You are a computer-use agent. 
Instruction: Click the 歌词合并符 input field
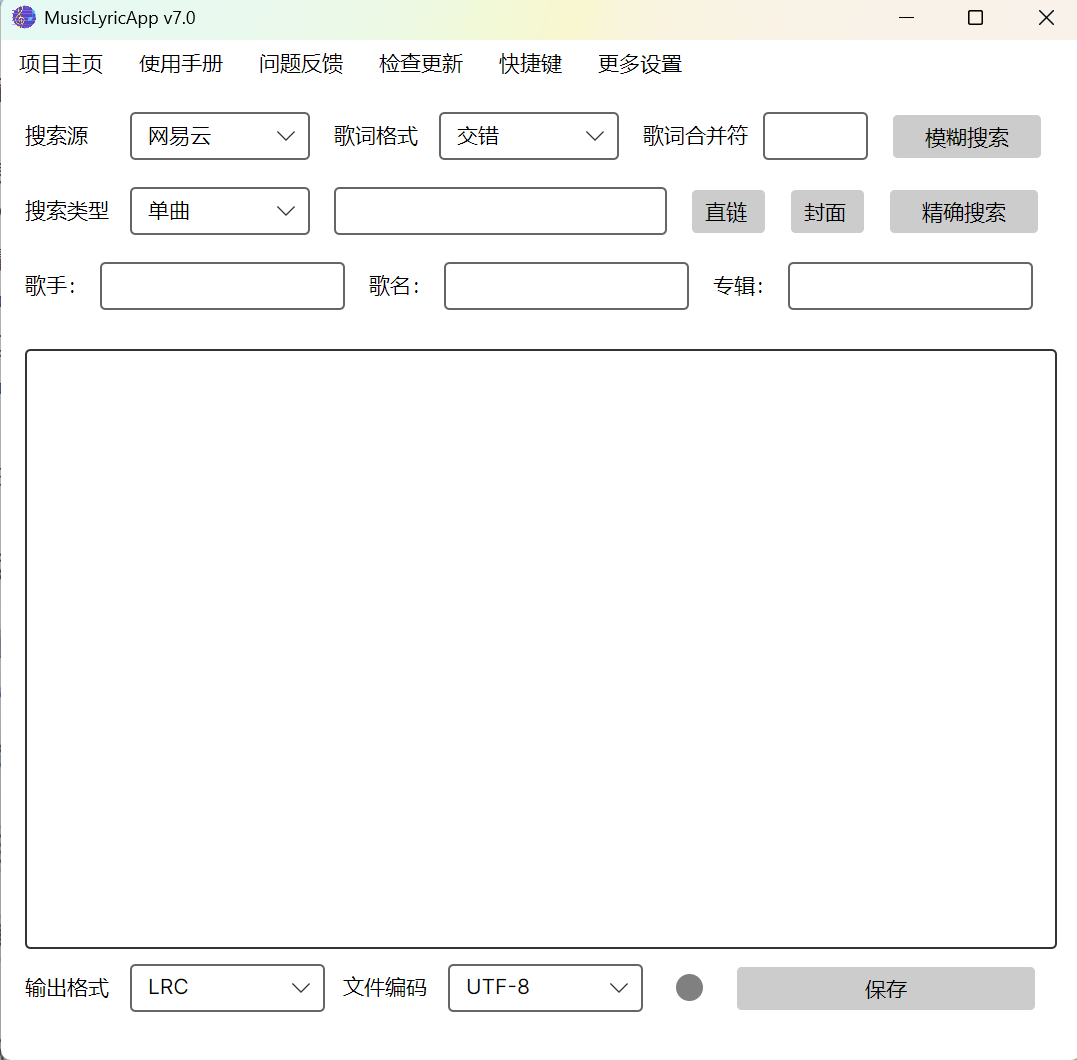click(x=815, y=136)
